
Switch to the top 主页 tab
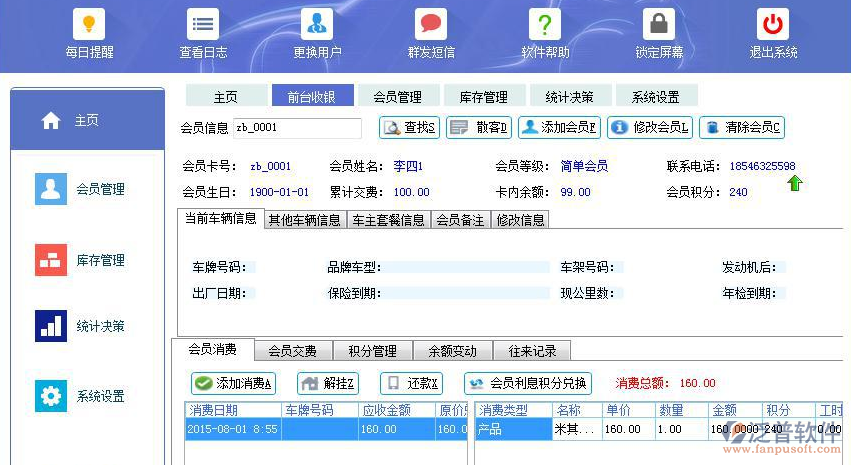click(x=226, y=96)
